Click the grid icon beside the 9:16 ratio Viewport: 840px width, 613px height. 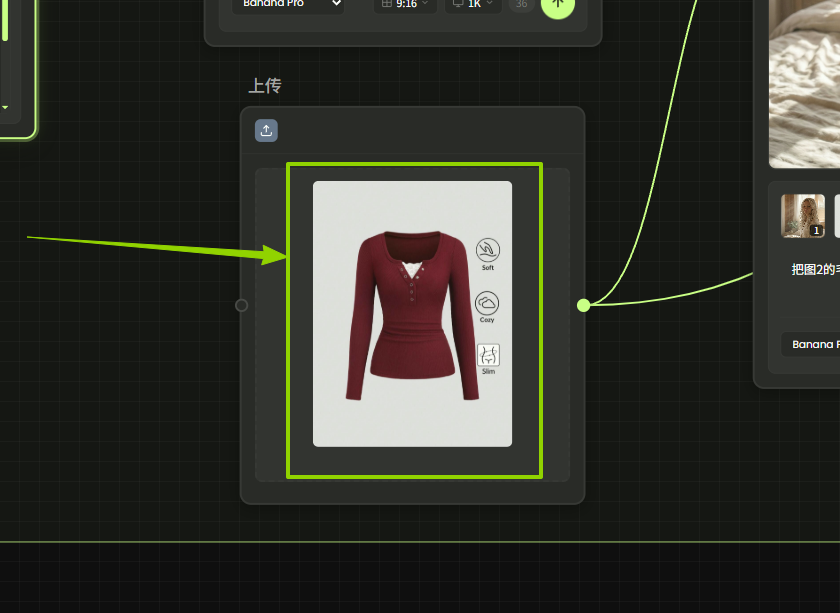[387, 4]
